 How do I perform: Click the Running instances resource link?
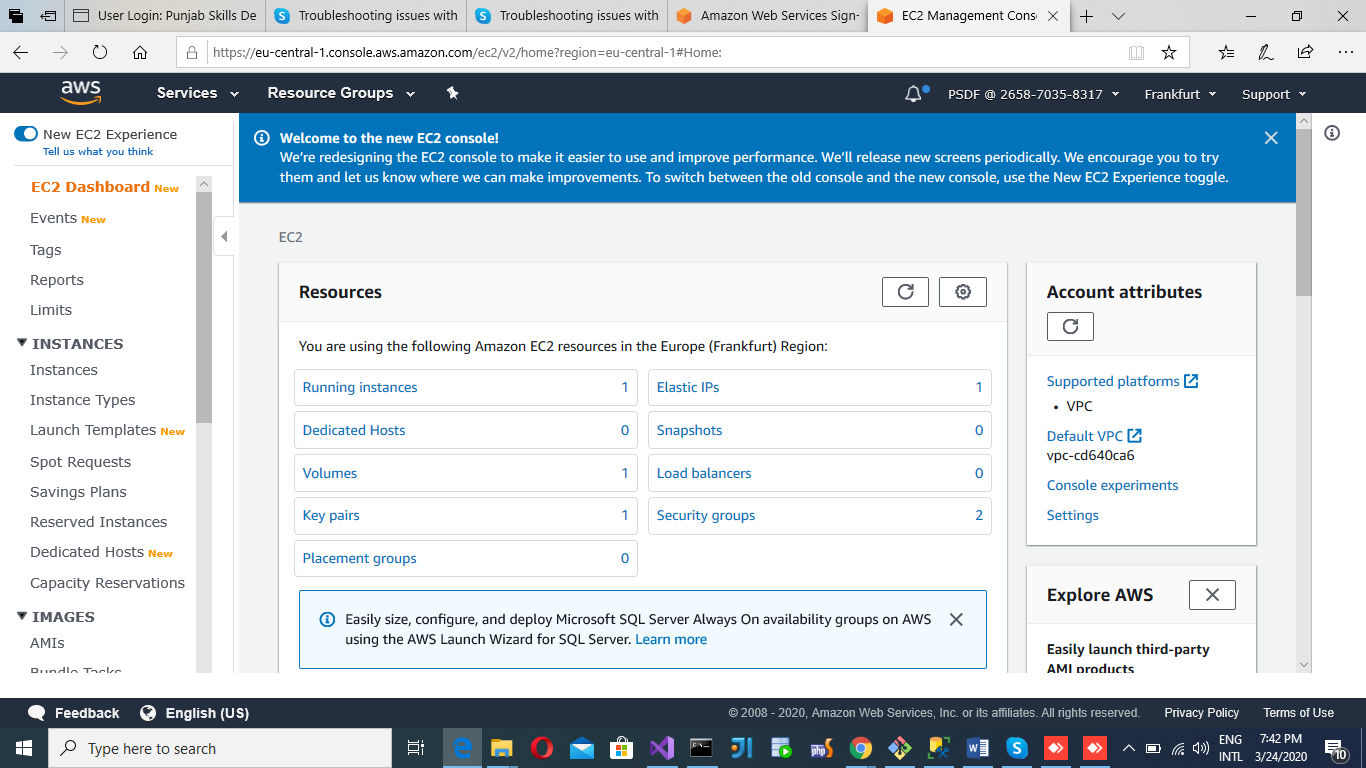point(360,387)
